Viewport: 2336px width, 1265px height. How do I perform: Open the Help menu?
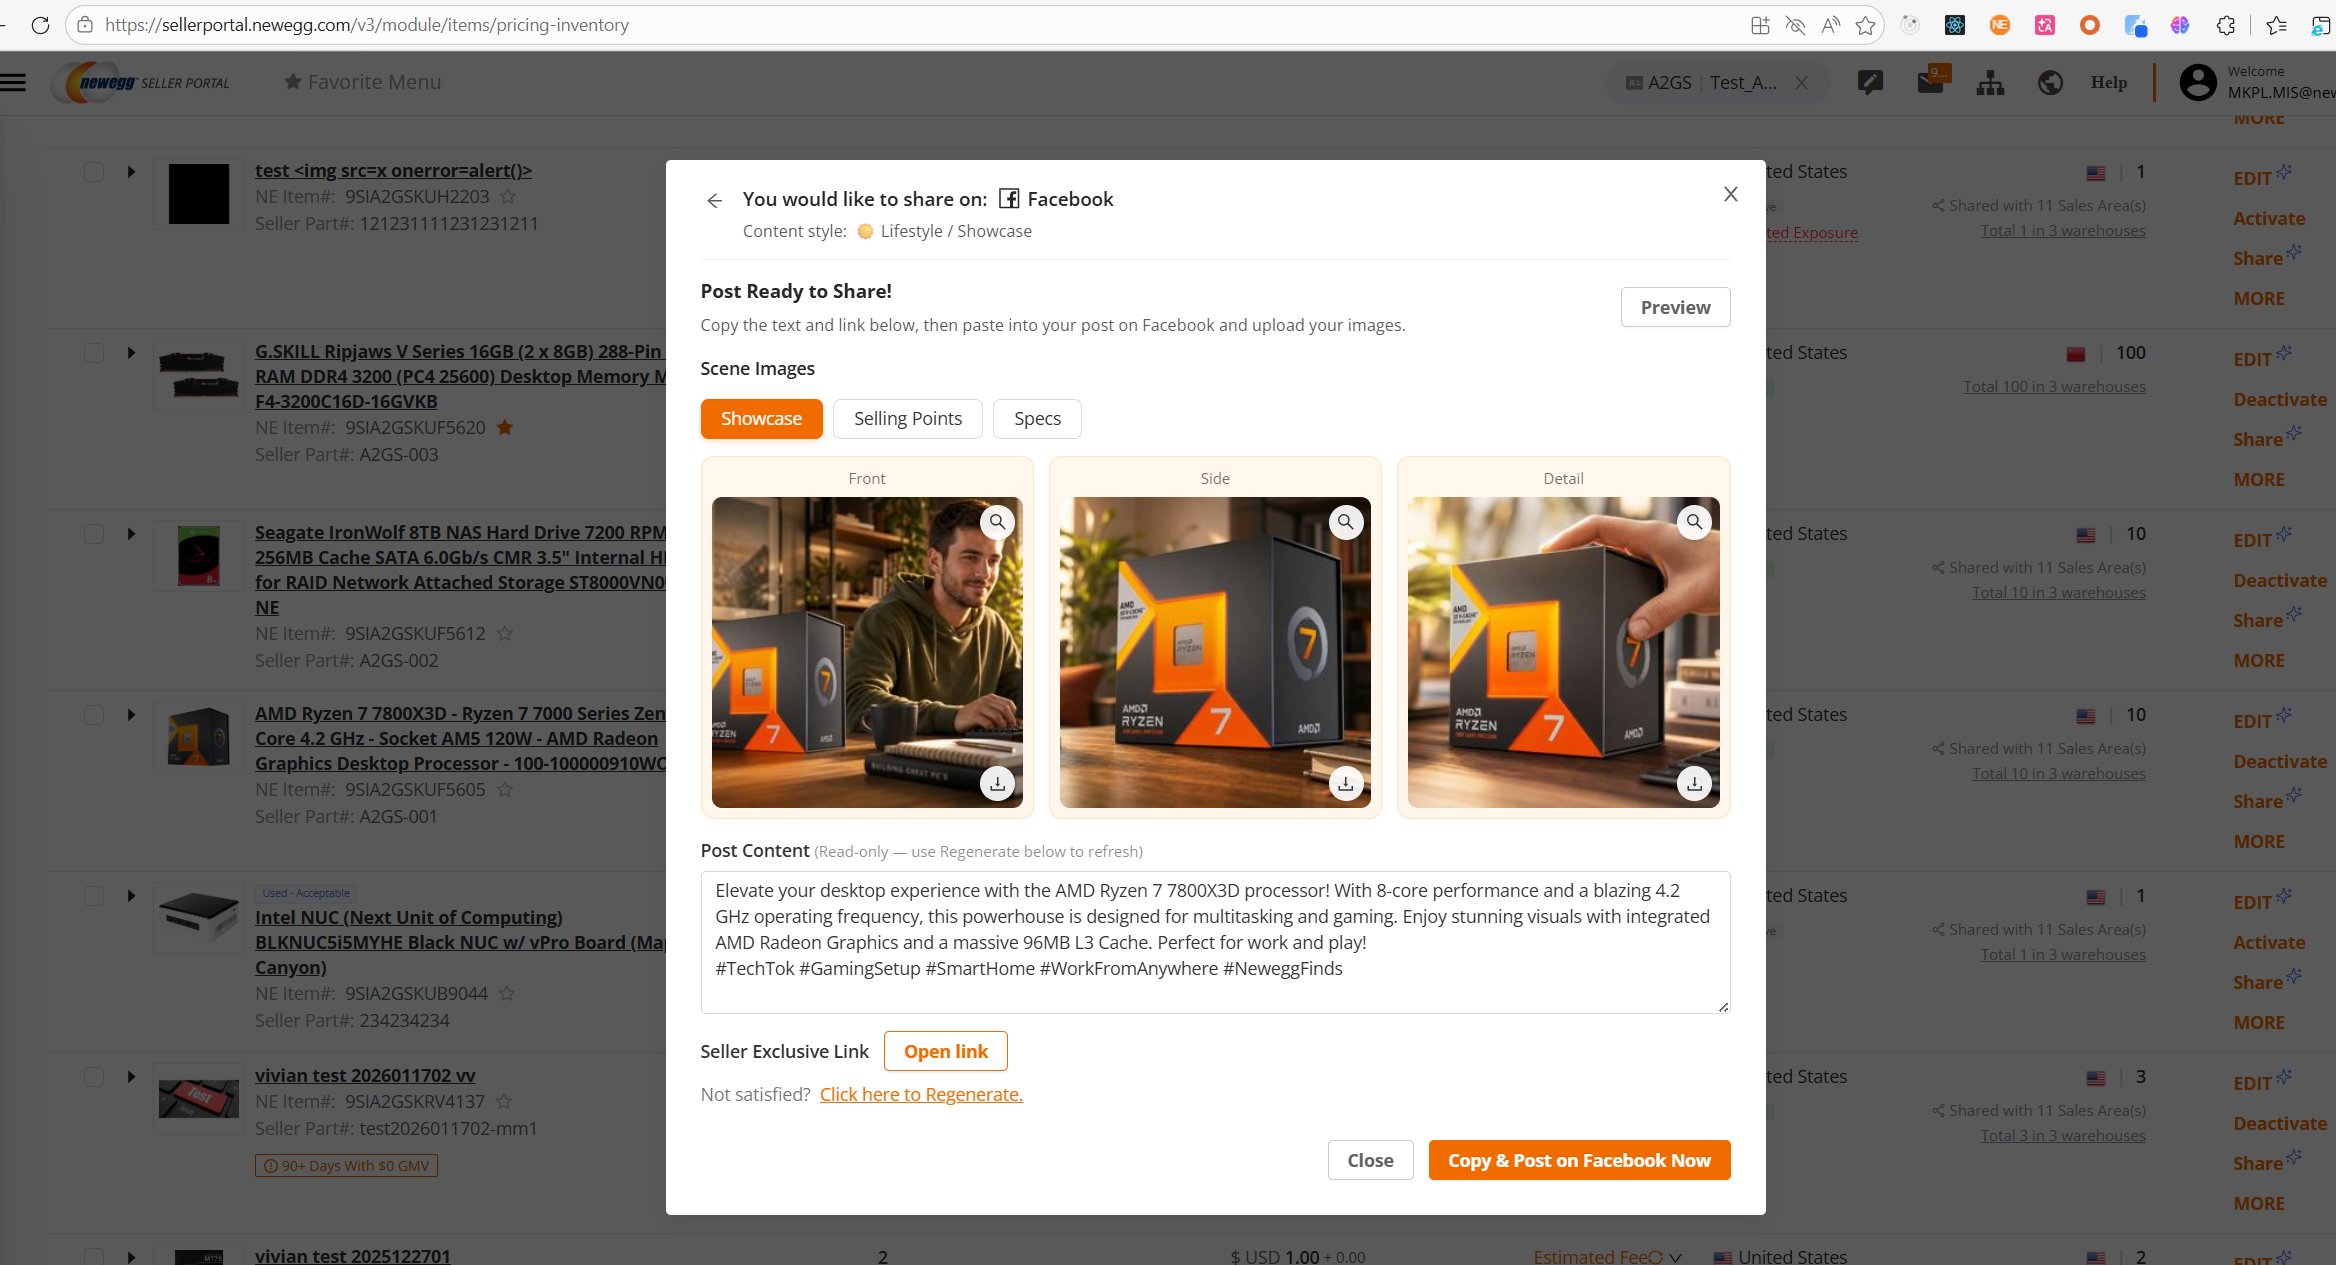click(x=2109, y=82)
